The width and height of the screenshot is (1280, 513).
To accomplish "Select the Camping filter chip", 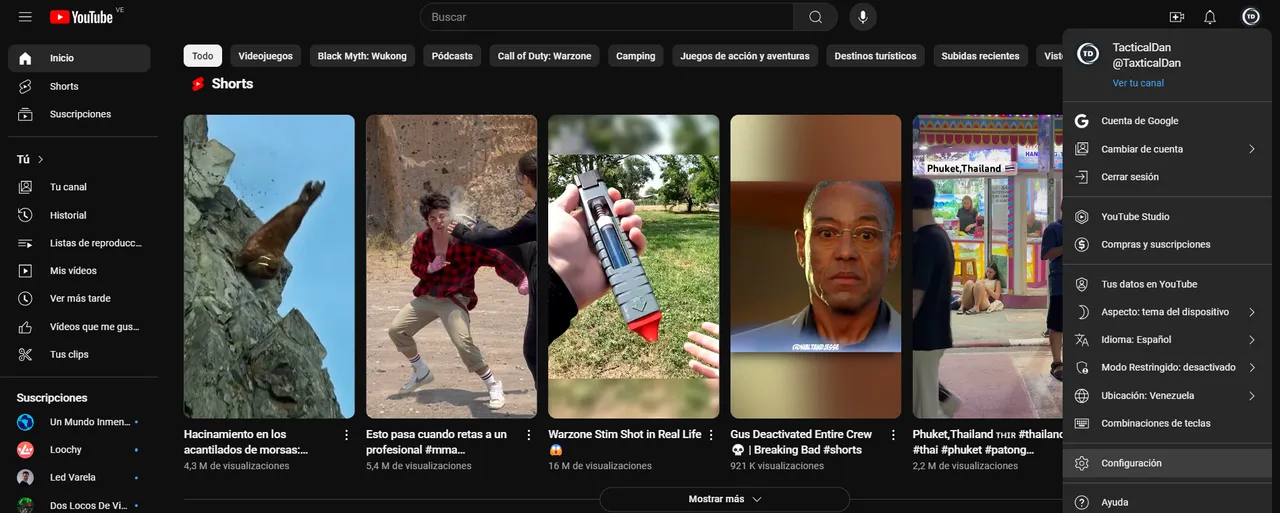I will (636, 56).
